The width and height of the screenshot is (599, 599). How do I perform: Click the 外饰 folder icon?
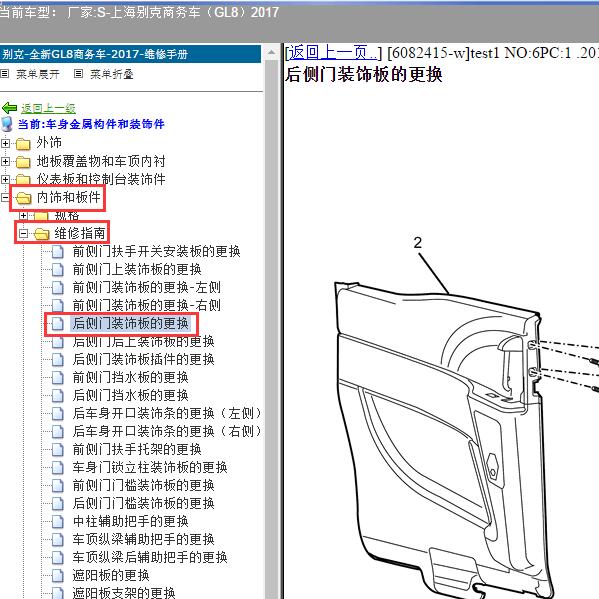click(x=23, y=144)
